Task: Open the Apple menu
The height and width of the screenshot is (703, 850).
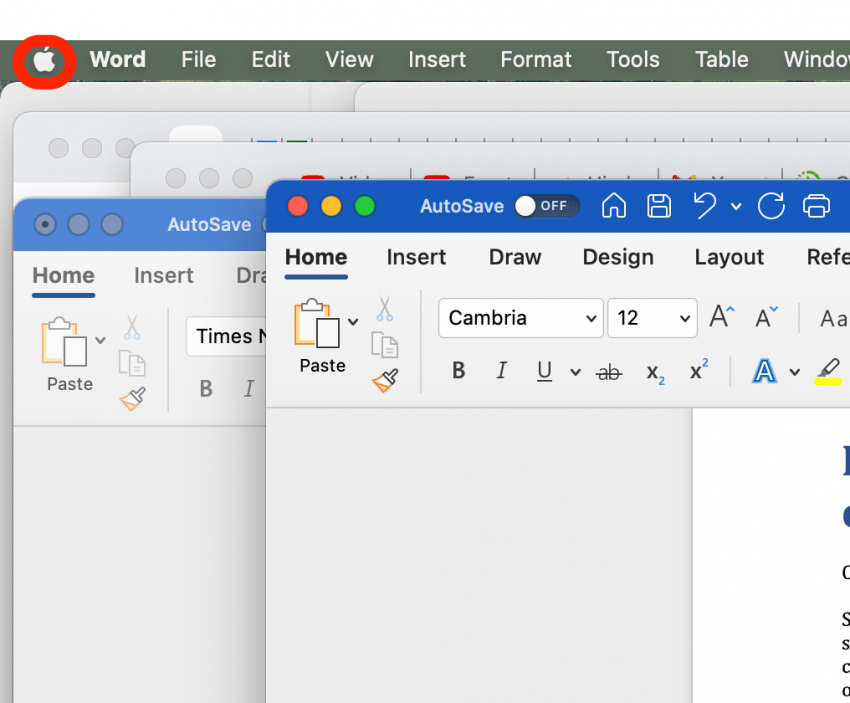Action: [x=44, y=60]
